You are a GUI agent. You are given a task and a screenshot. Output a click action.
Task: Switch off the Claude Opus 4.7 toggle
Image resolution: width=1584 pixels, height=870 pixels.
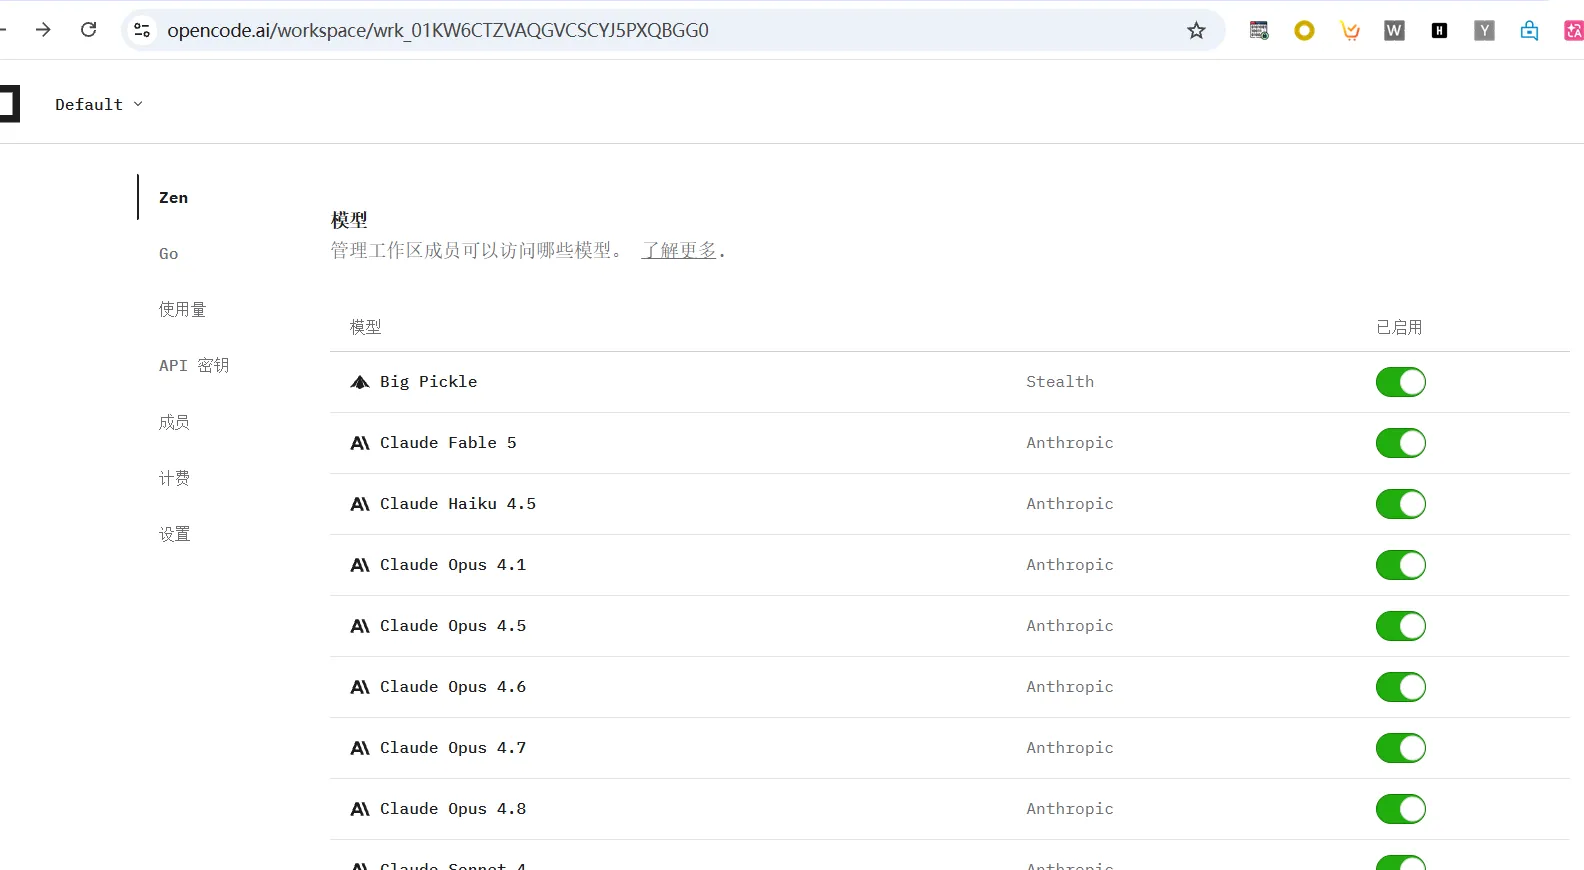[1400, 748]
